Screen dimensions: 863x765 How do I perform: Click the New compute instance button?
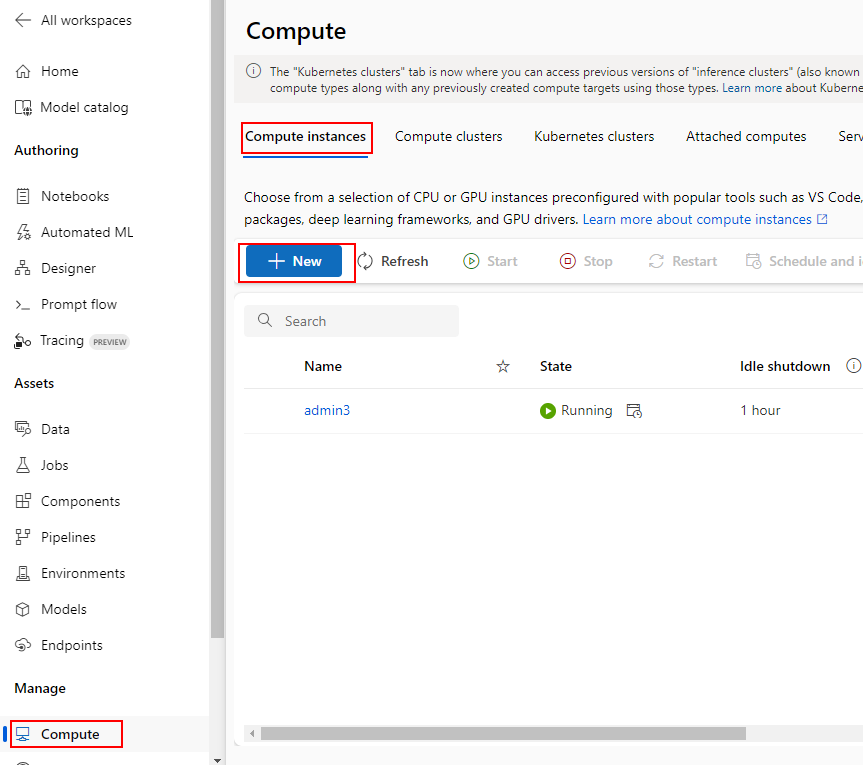(294, 261)
